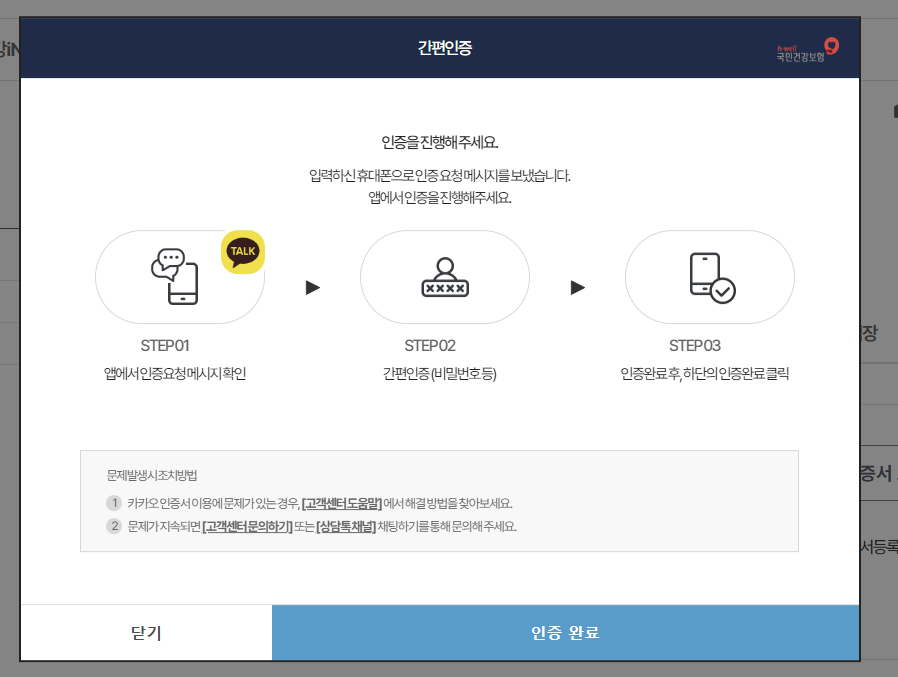Viewport: 898px width, 677px height.
Task: Click the STEP03 label
Action: coord(695,346)
